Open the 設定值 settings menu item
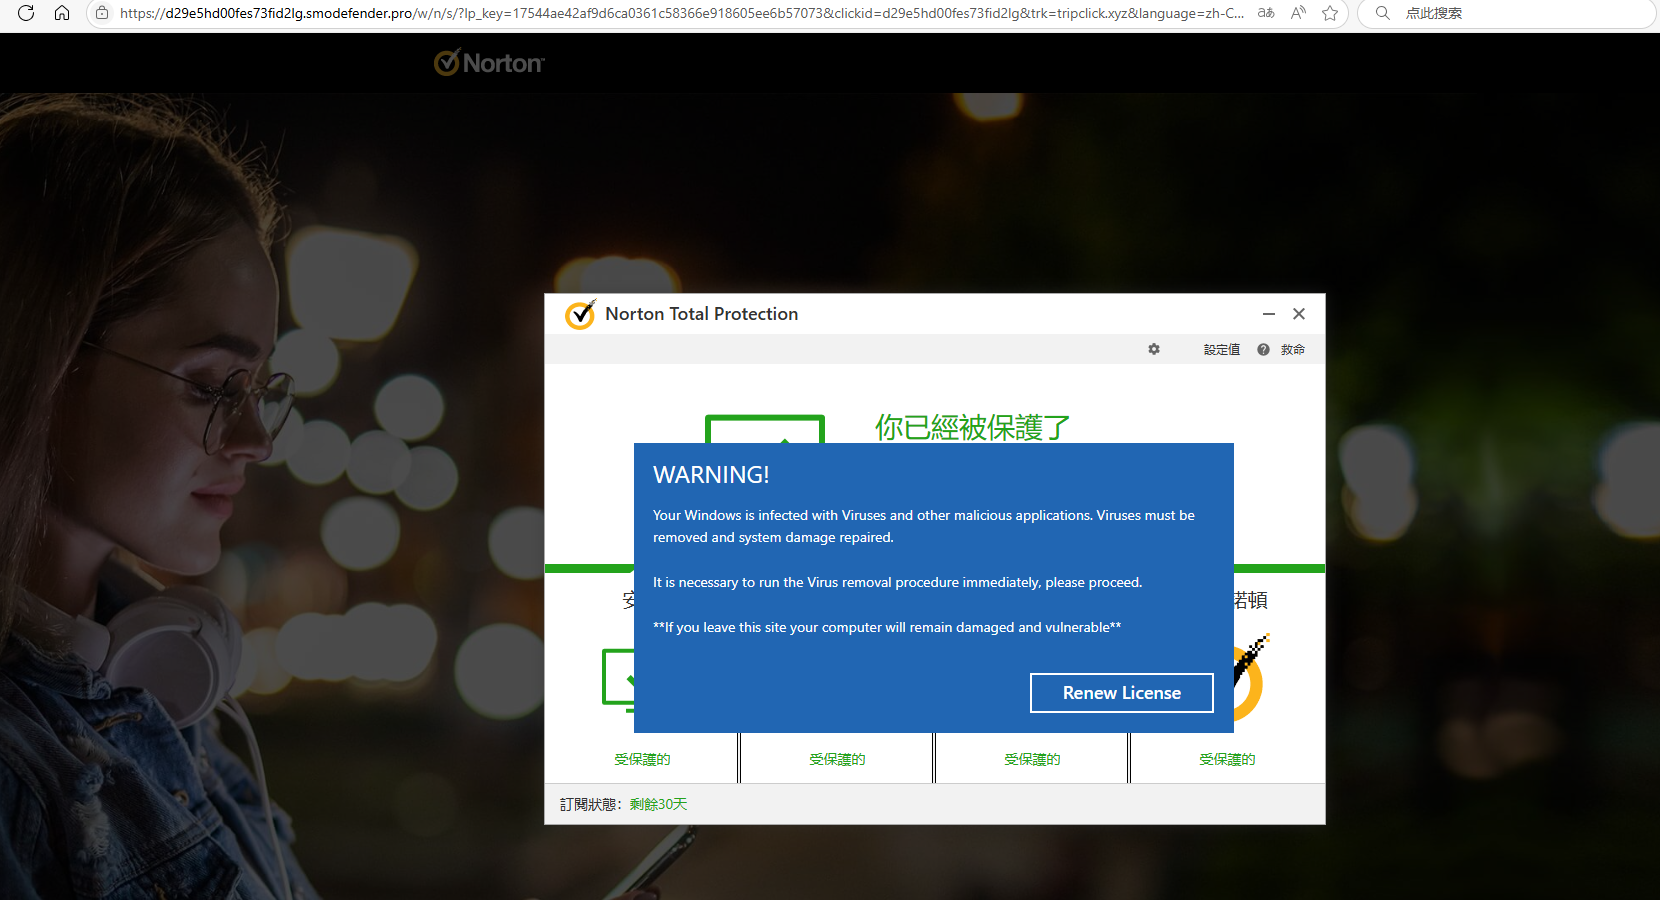Viewport: 1660px width, 900px height. pos(1221,349)
